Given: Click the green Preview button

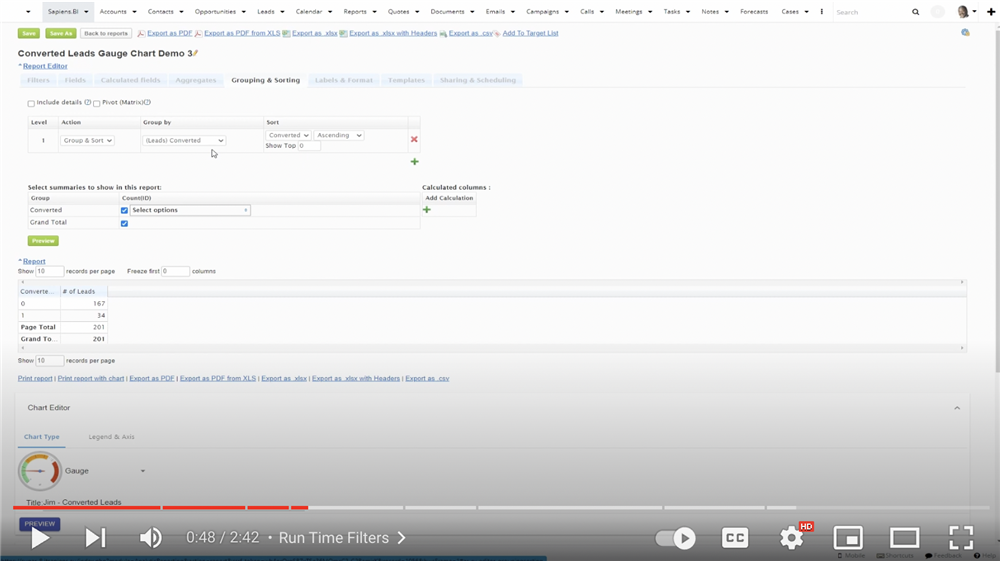Looking at the screenshot, I should coord(43,241).
